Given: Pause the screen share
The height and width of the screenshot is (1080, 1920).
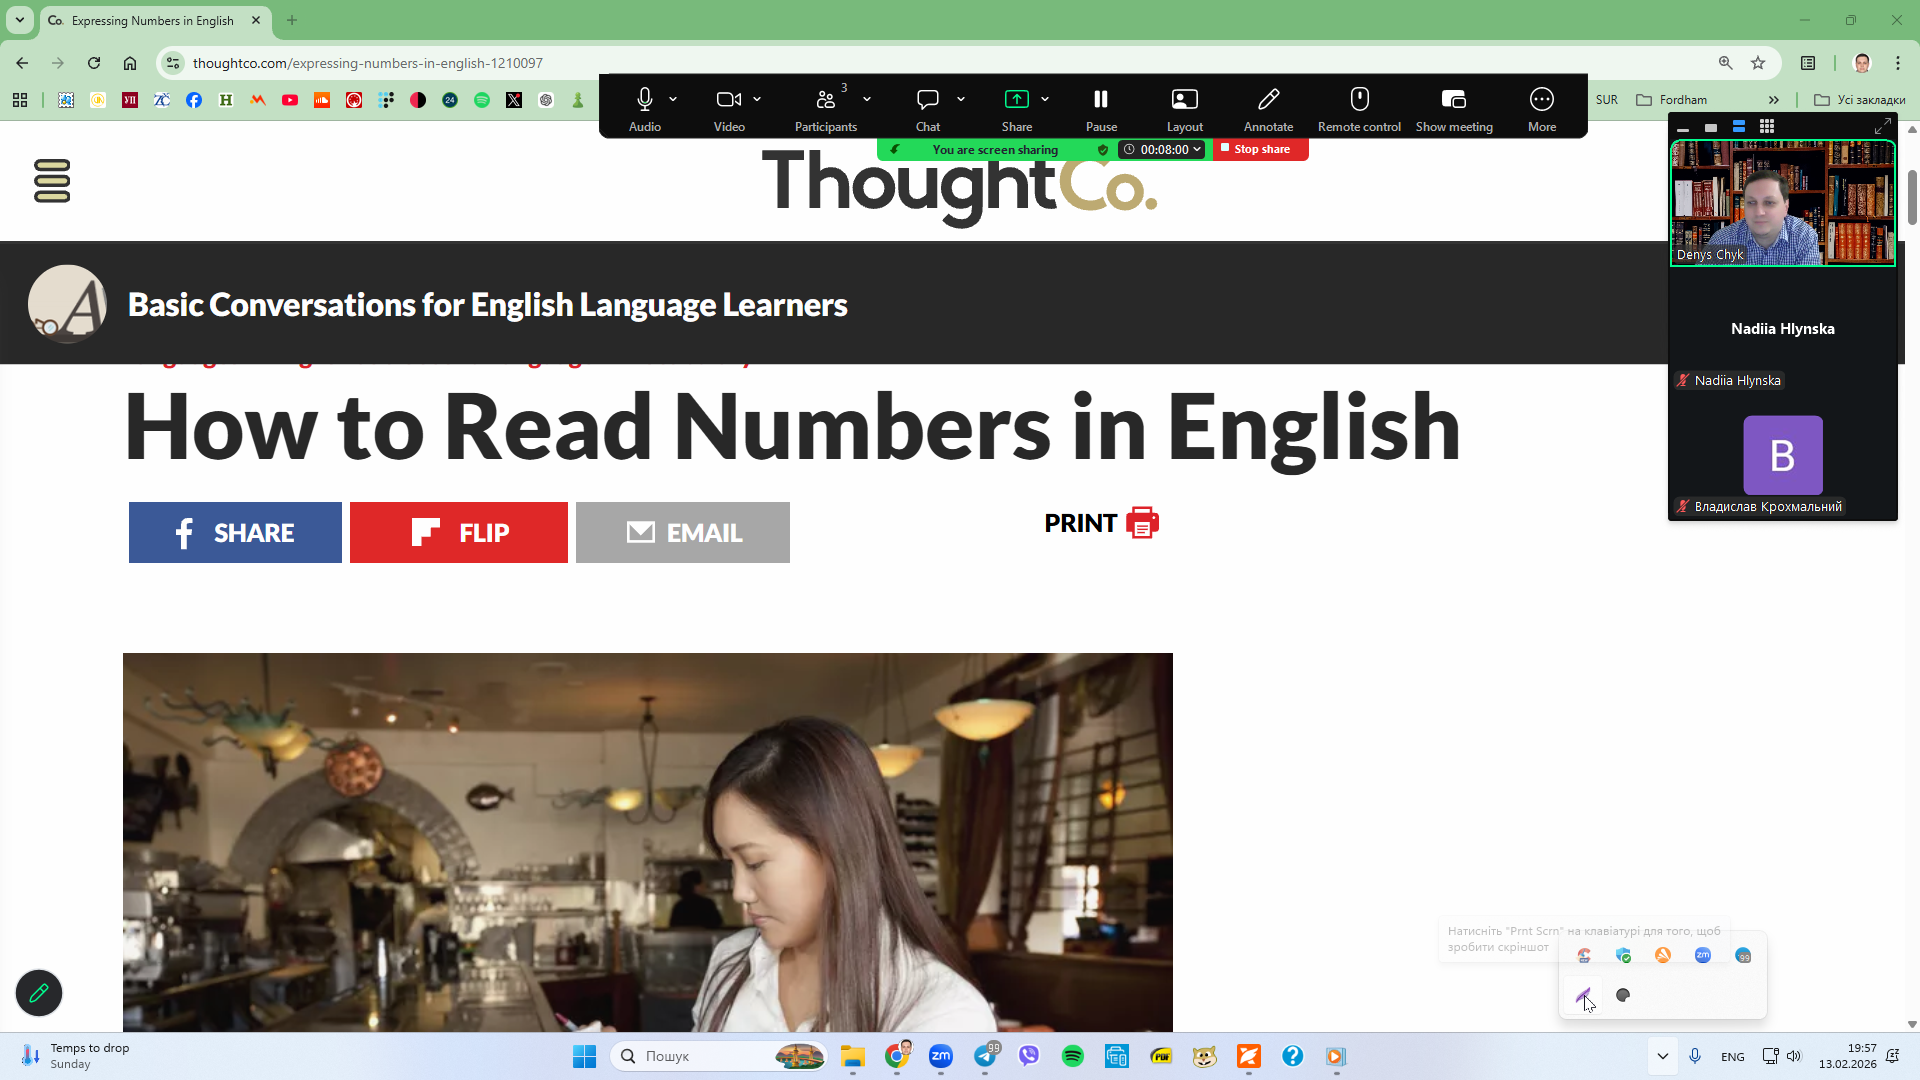Looking at the screenshot, I should (1100, 98).
